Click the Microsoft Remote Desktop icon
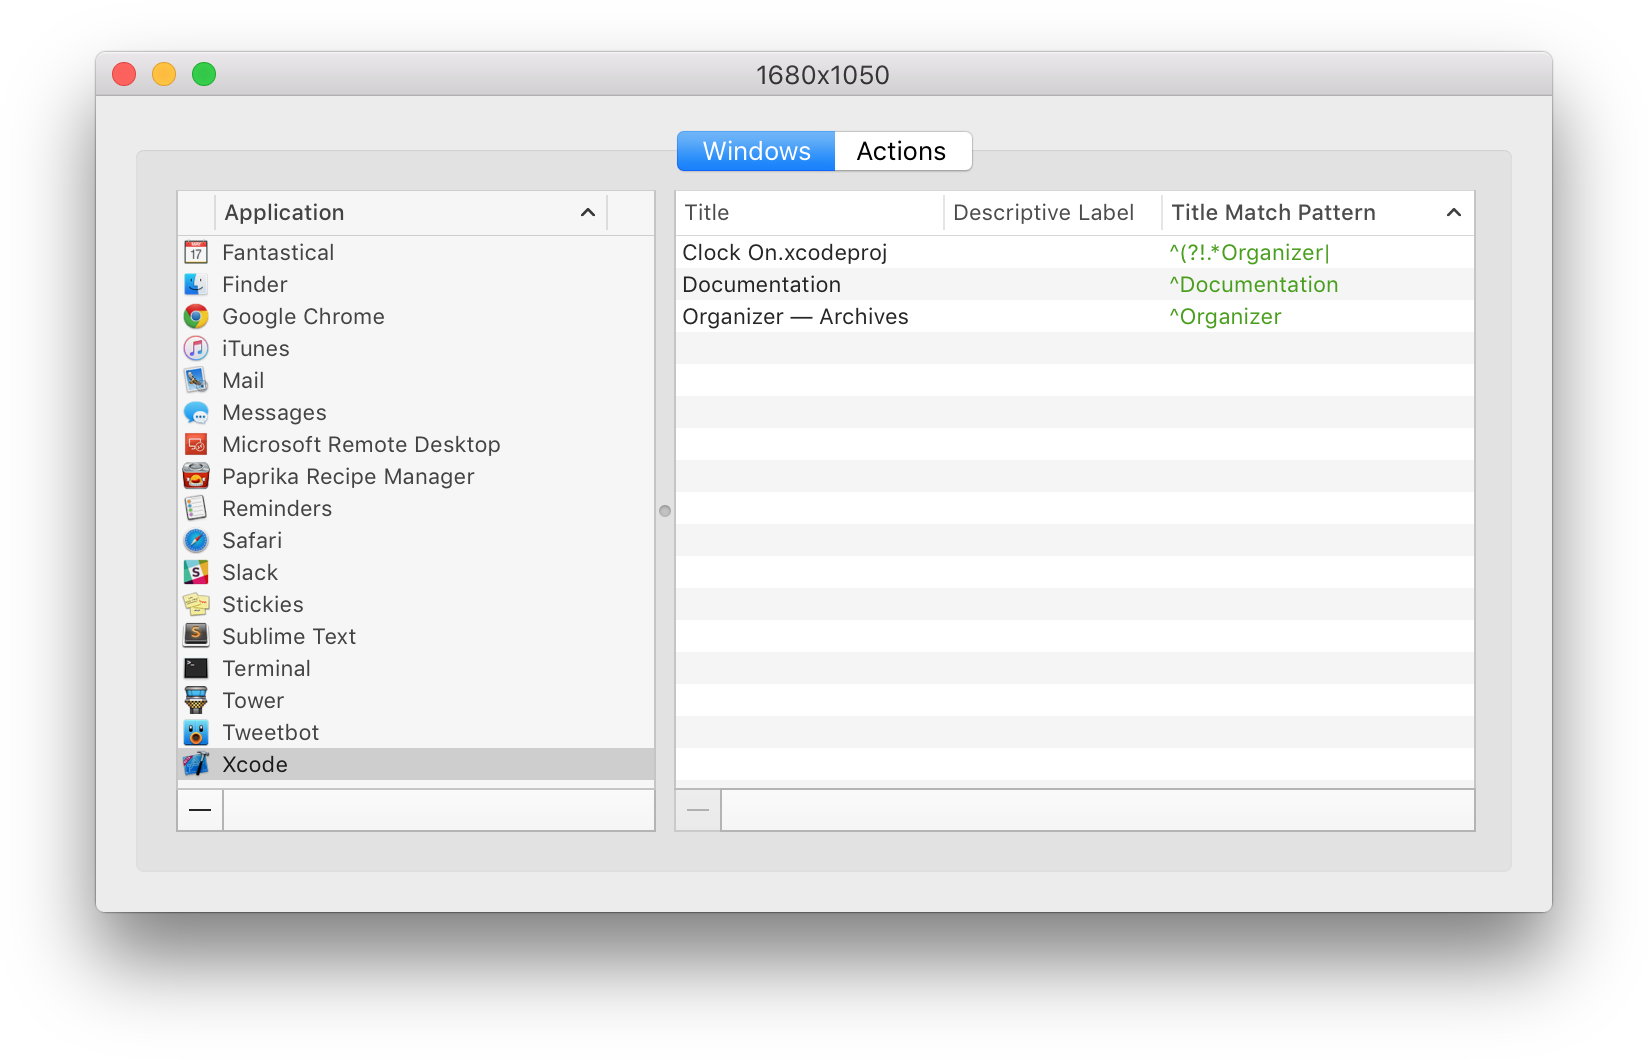1648x1060 pixels. pos(196,444)
